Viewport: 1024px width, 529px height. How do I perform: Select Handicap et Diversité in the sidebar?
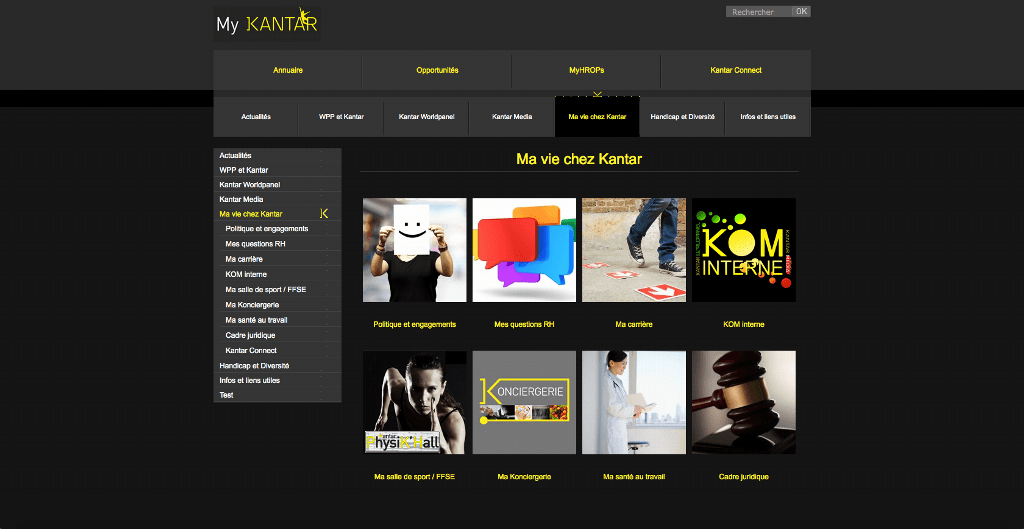coord(278,366)
